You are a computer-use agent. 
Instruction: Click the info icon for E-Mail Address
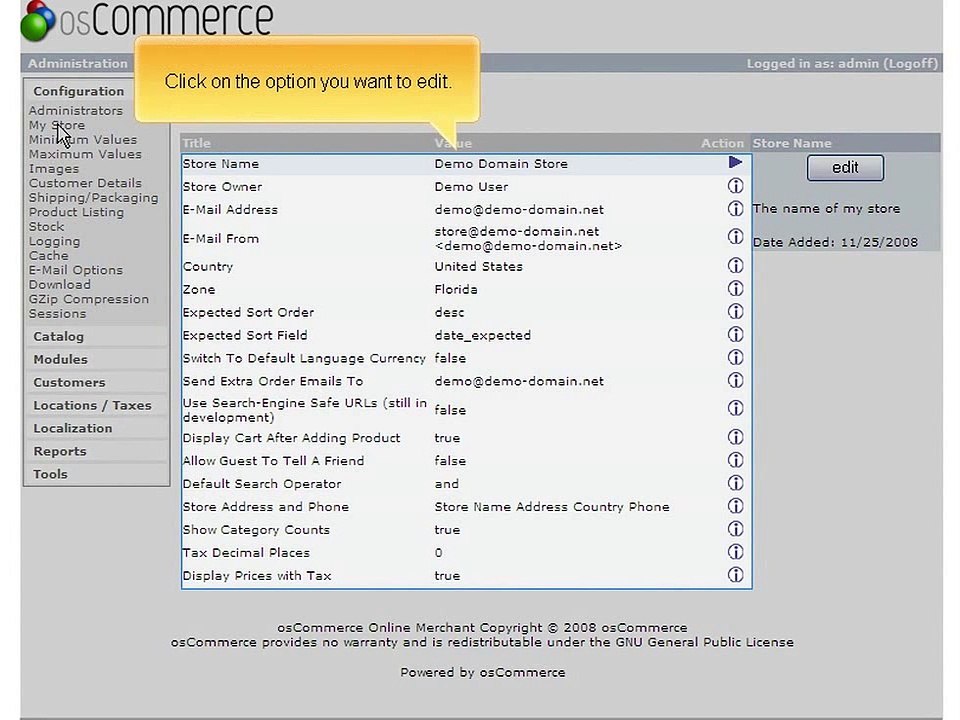(x=735, y=209)
